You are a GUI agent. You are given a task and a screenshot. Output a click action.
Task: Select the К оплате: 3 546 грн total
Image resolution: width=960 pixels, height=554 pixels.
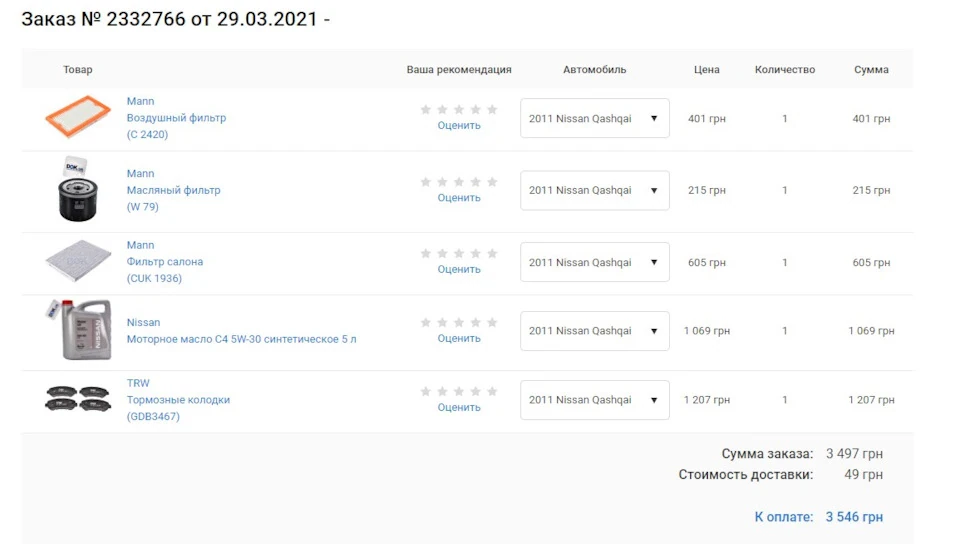[x=819, y=517]
